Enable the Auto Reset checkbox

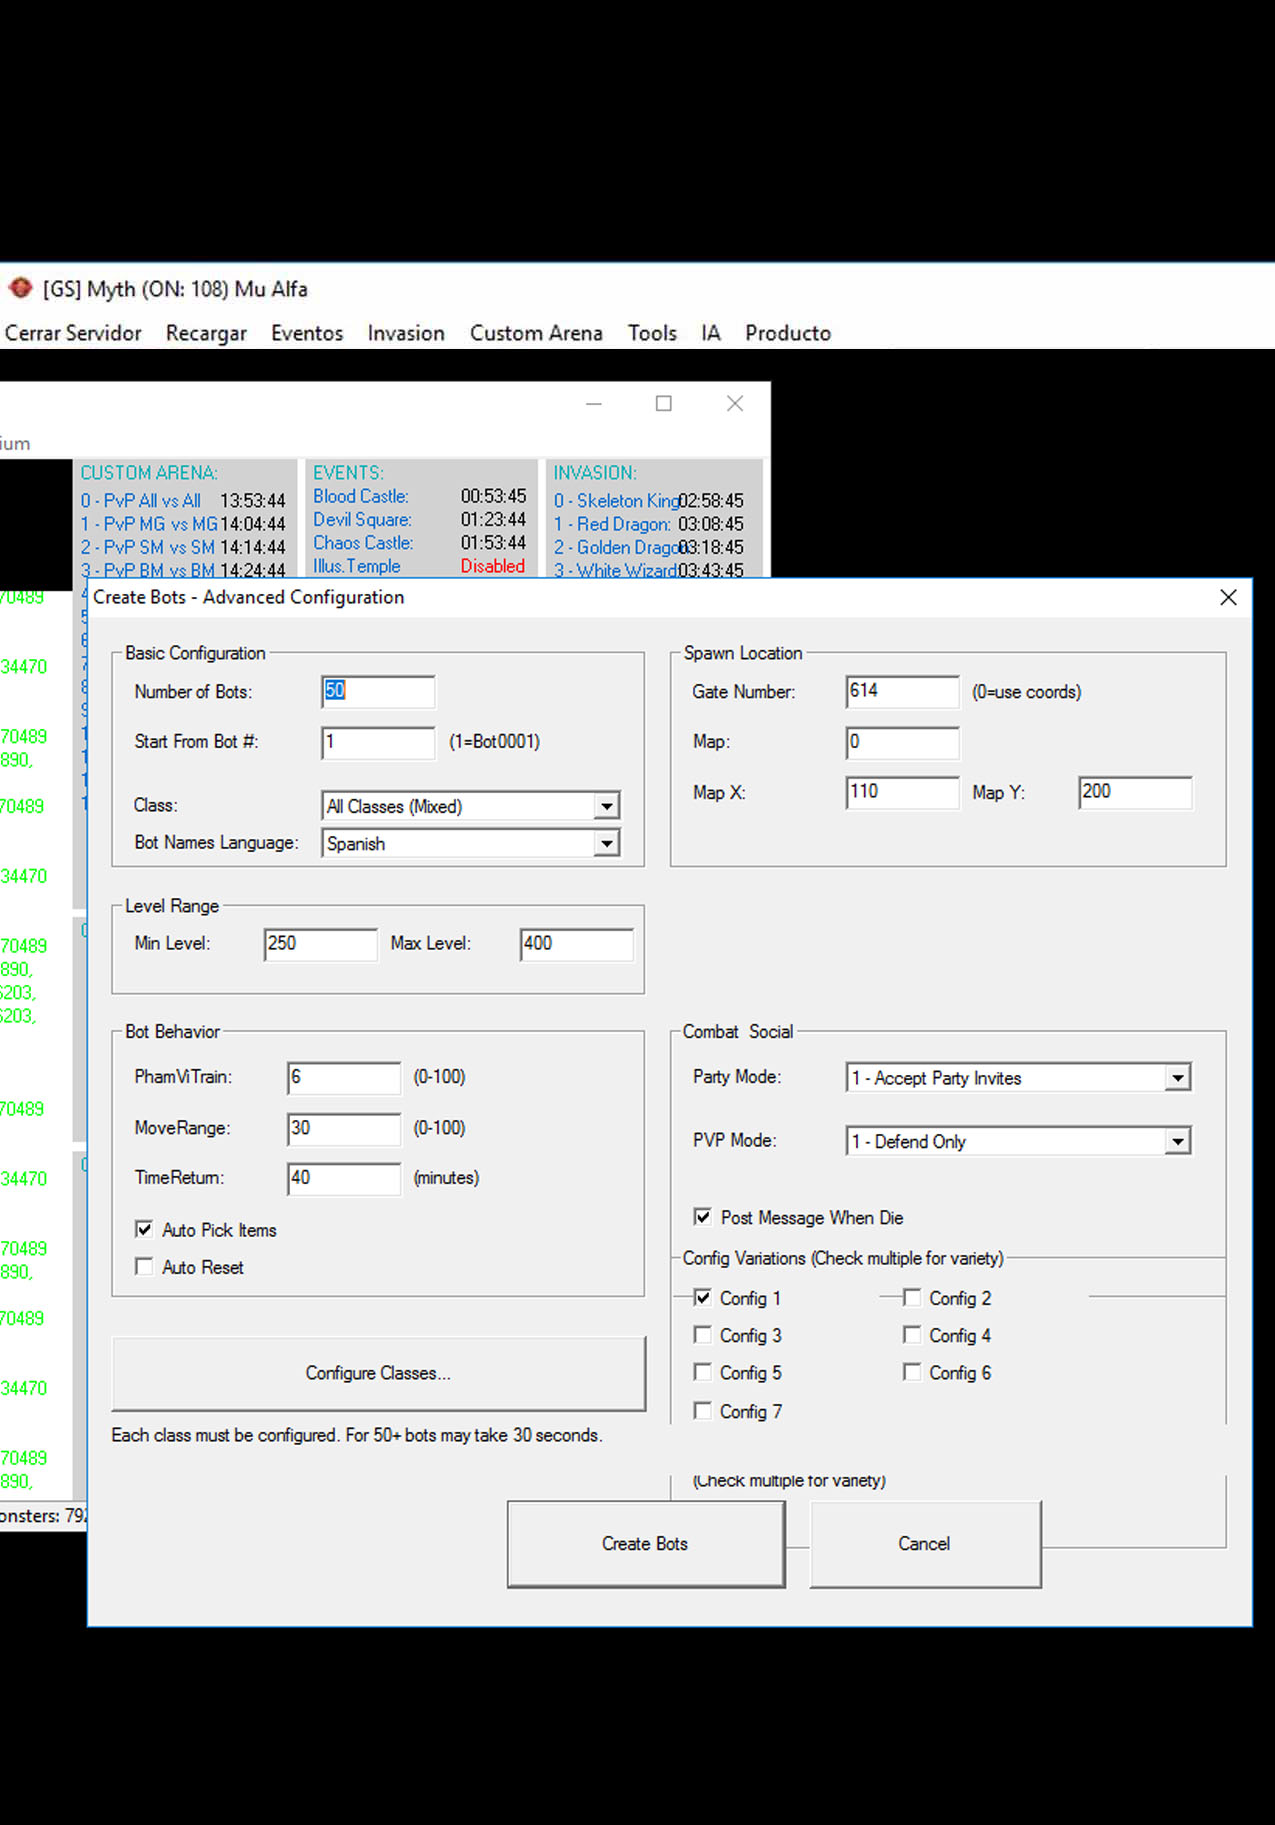pos(144,1267)
